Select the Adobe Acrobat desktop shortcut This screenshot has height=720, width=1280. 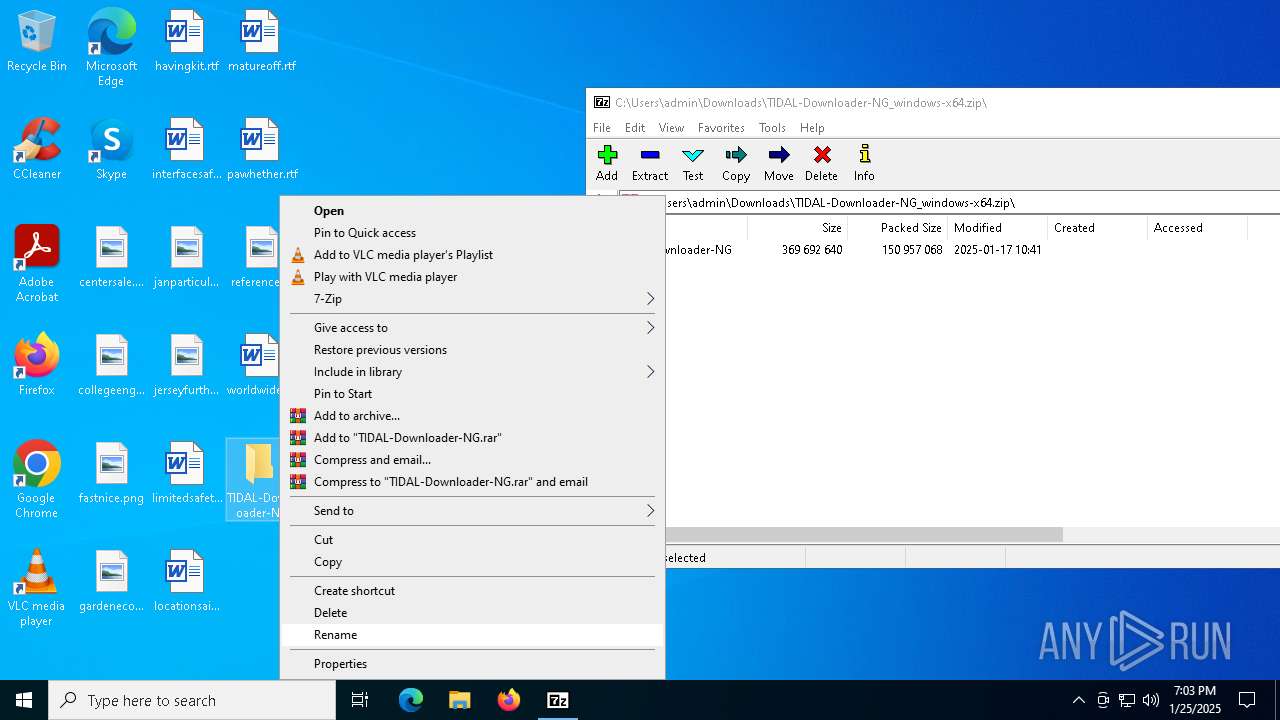tap(37, 264)
